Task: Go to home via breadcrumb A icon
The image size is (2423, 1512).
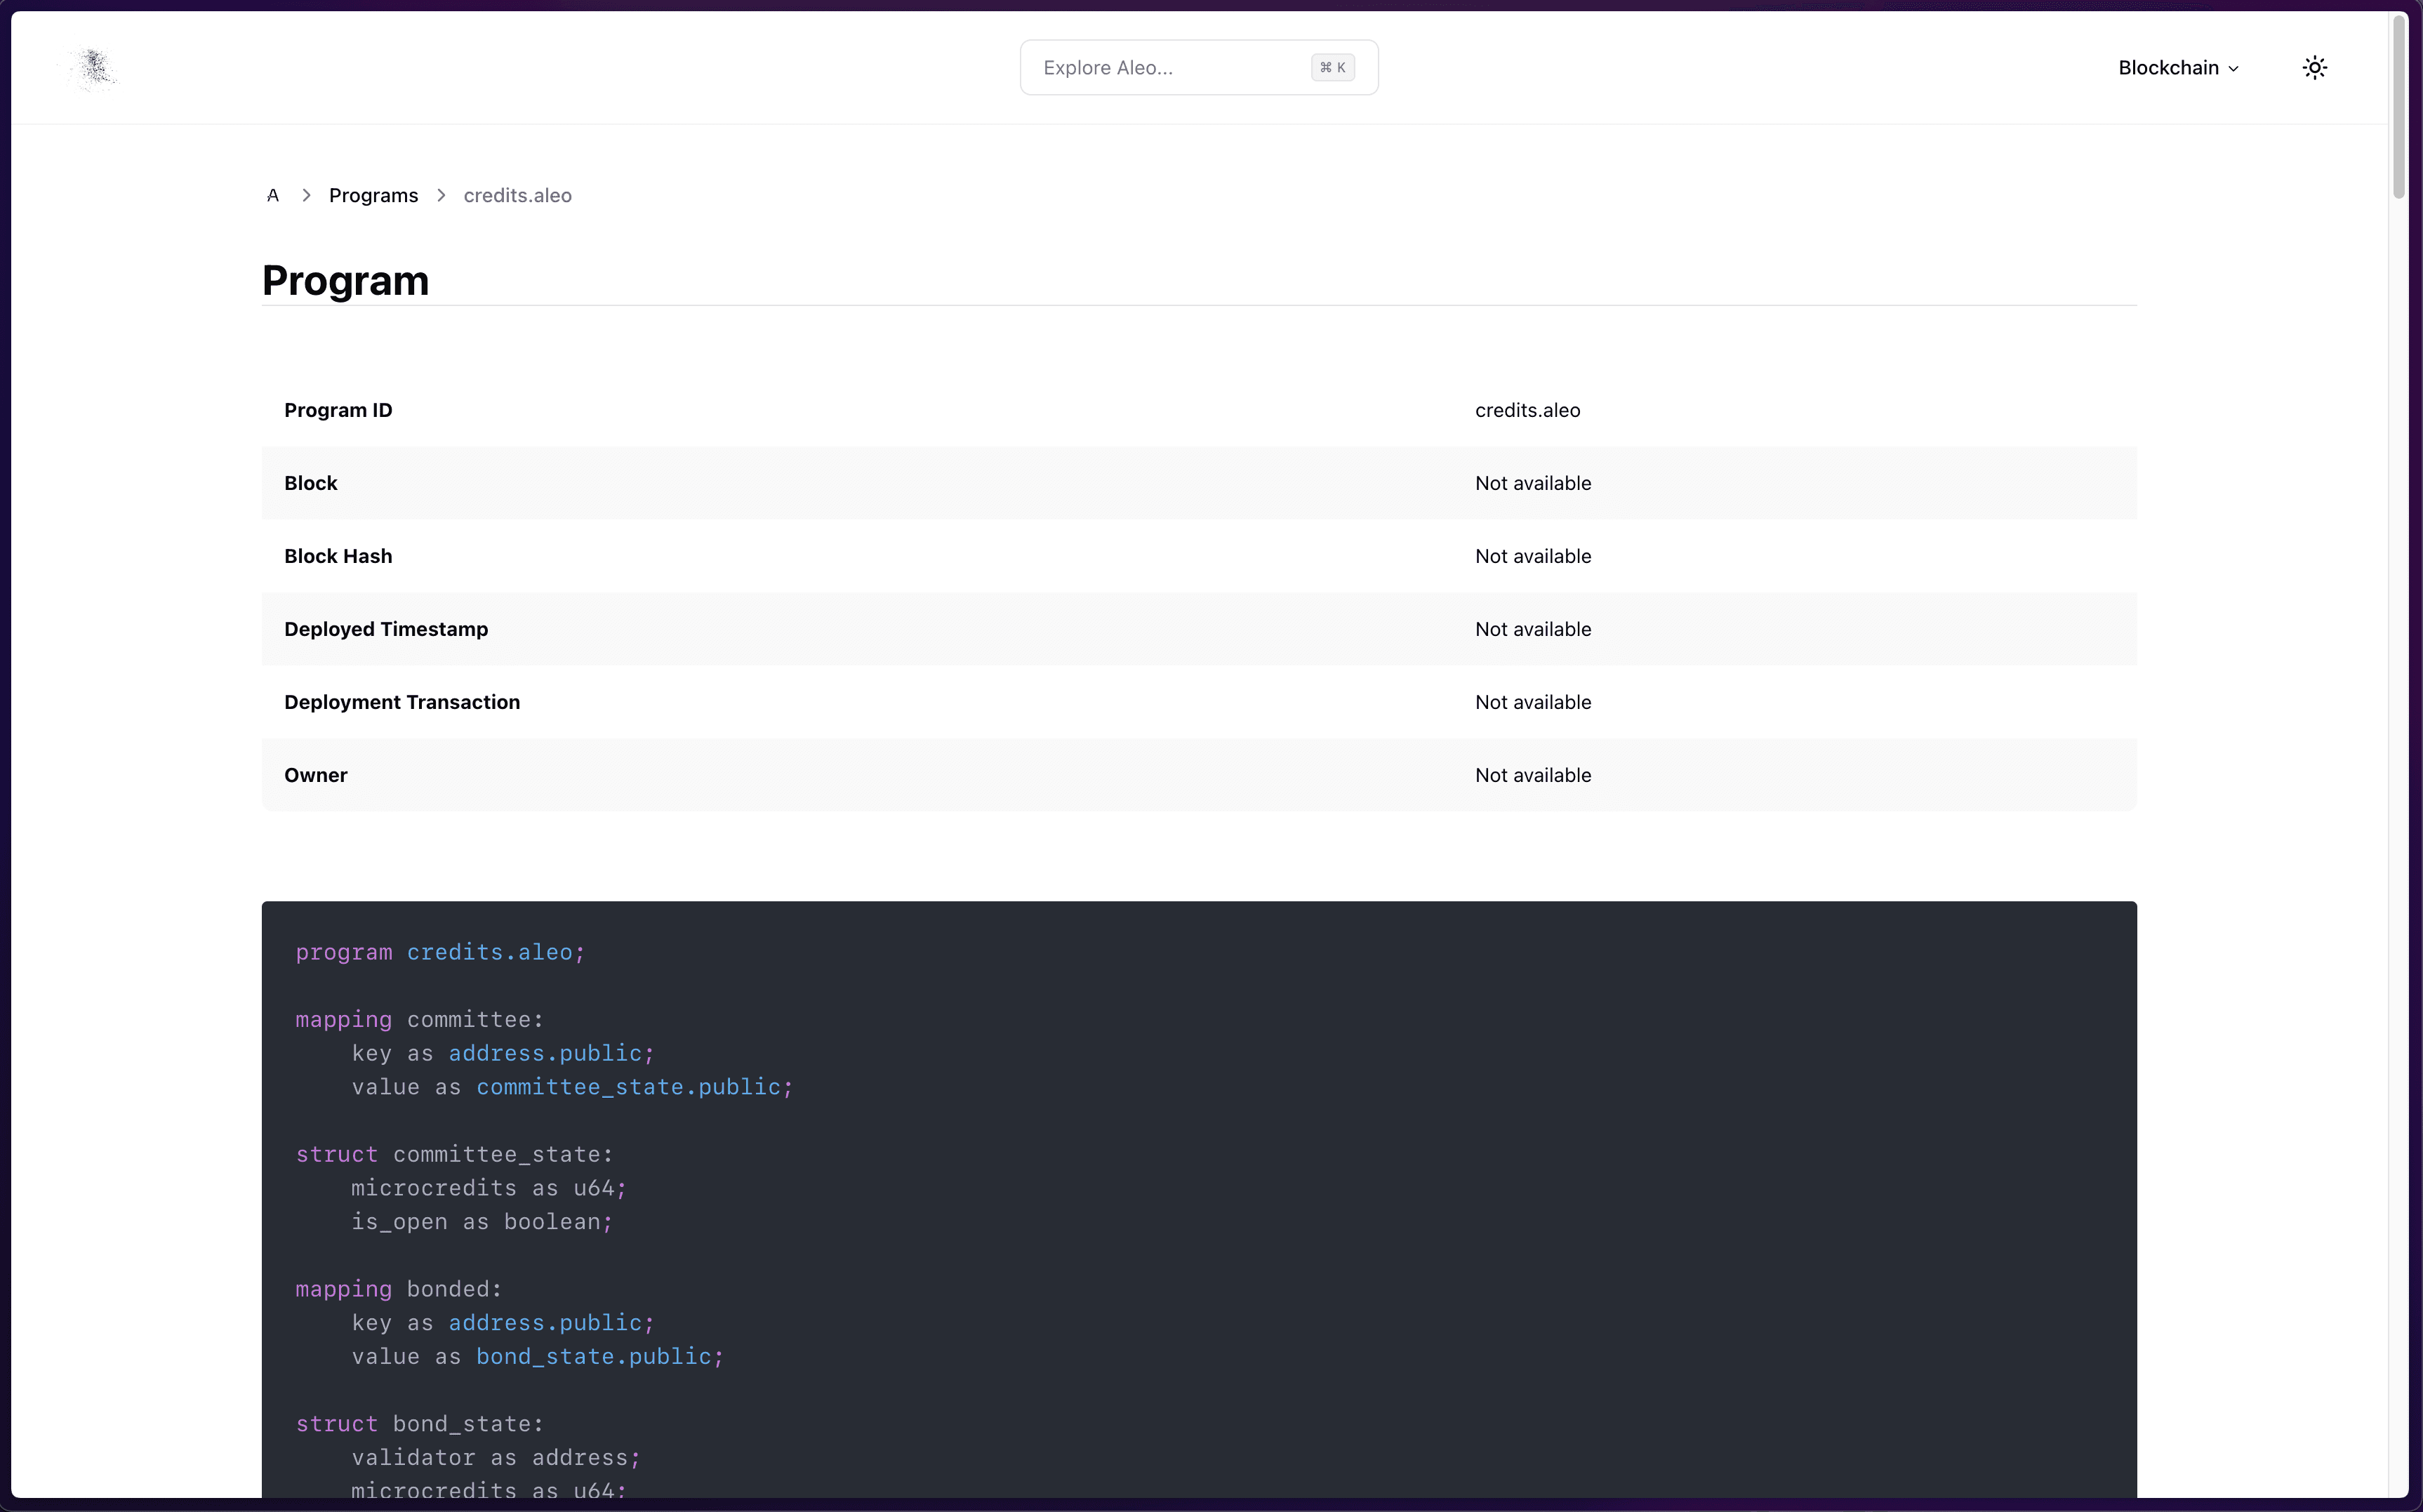Action: click(272, 195)
